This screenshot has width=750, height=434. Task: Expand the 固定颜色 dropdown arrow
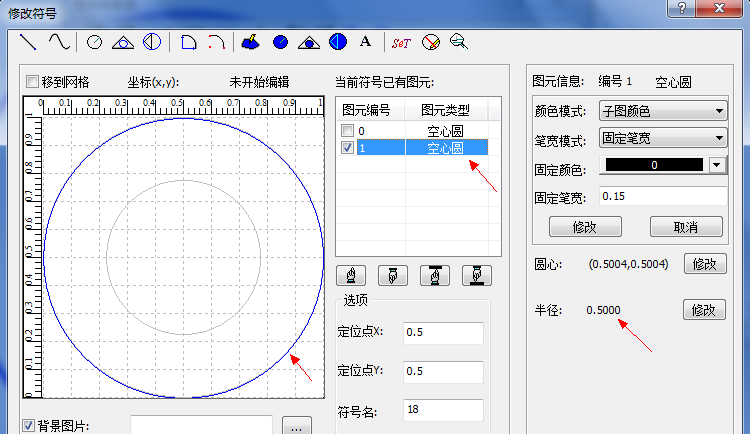point(716,165)
